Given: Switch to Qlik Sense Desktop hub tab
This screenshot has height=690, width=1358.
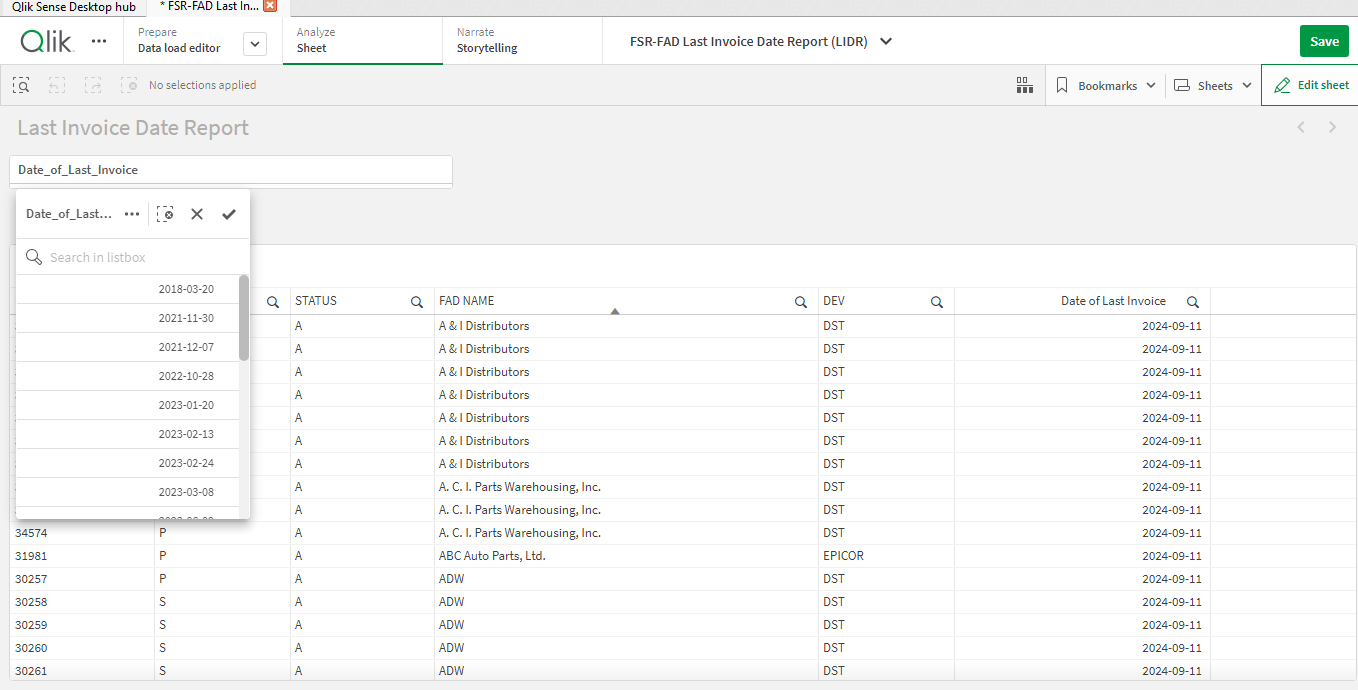Looking at the screenshot, I should [x=74, y=7].
